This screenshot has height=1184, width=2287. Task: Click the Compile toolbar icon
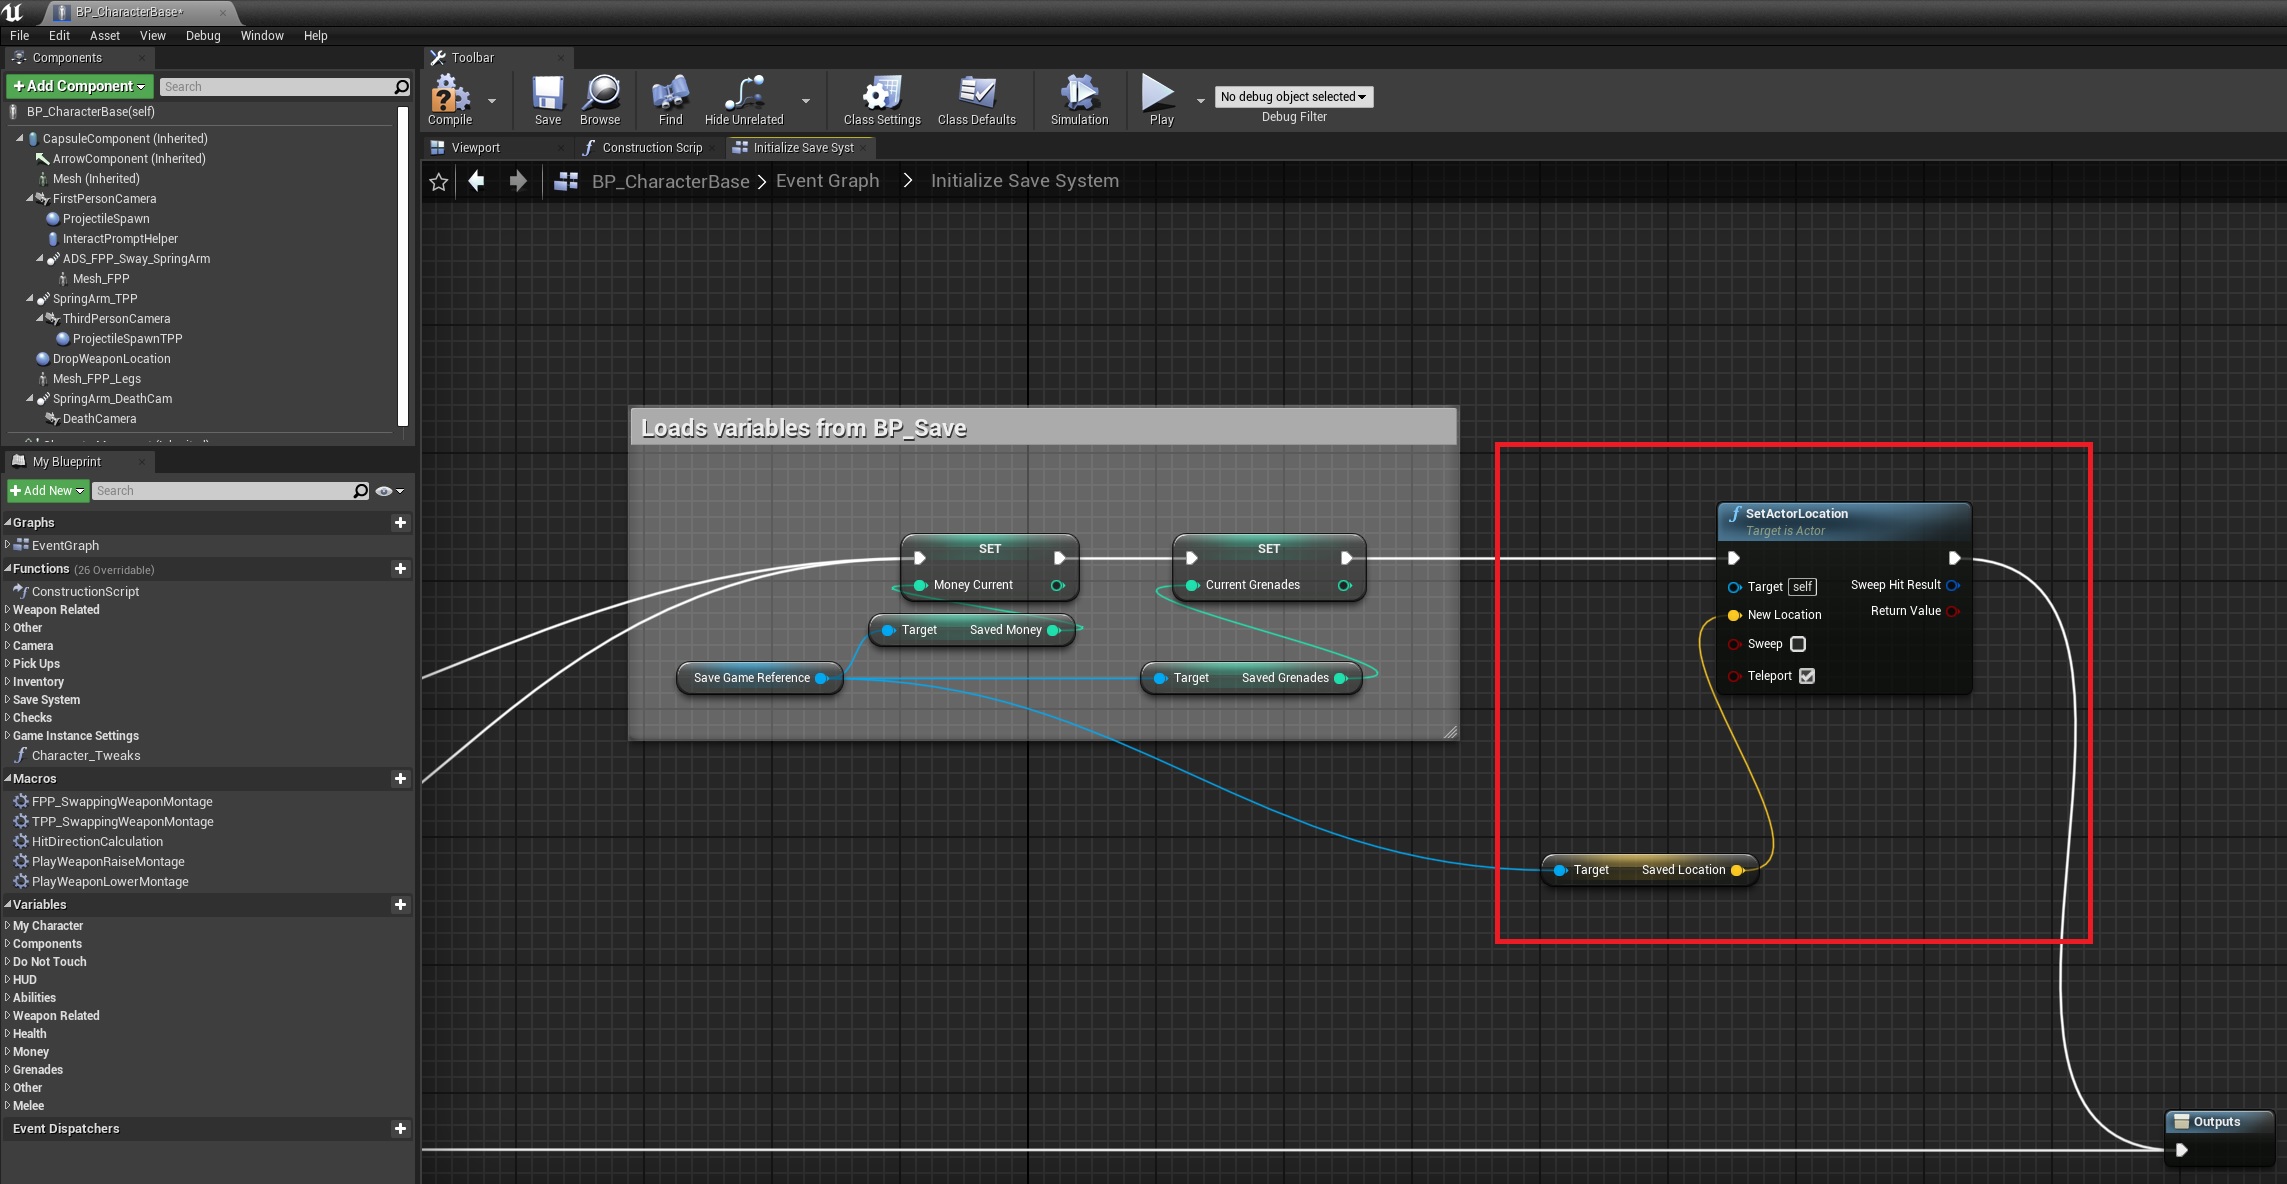pos(450,96)
